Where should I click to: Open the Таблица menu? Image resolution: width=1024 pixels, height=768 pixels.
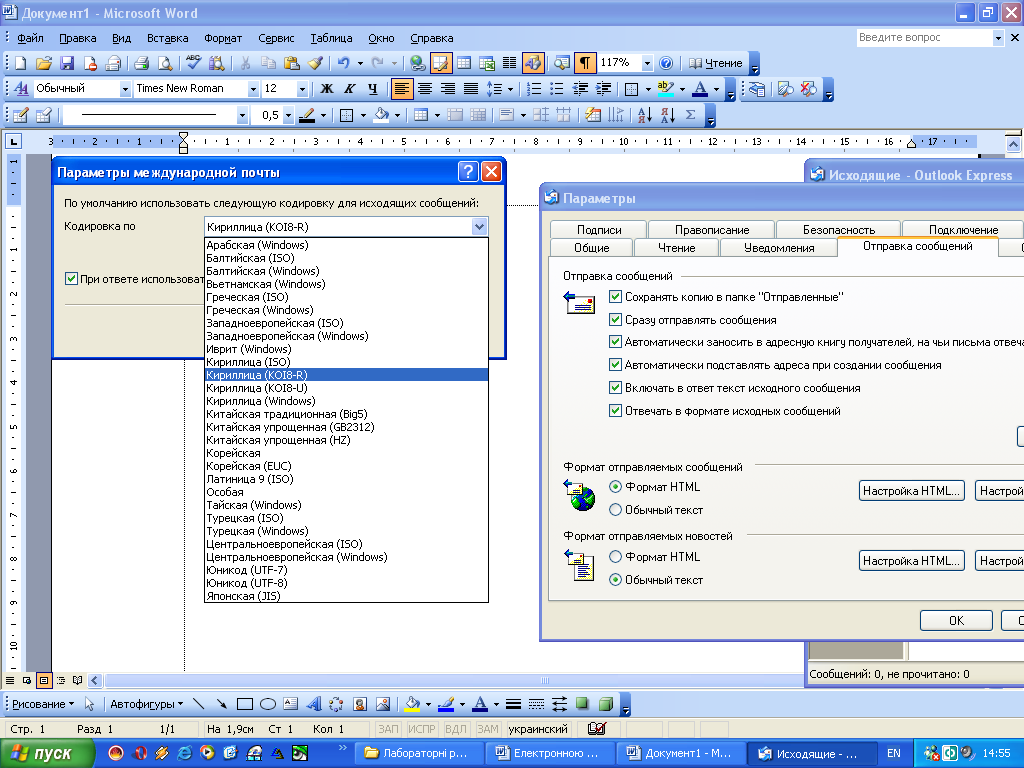tap(331, 38)
